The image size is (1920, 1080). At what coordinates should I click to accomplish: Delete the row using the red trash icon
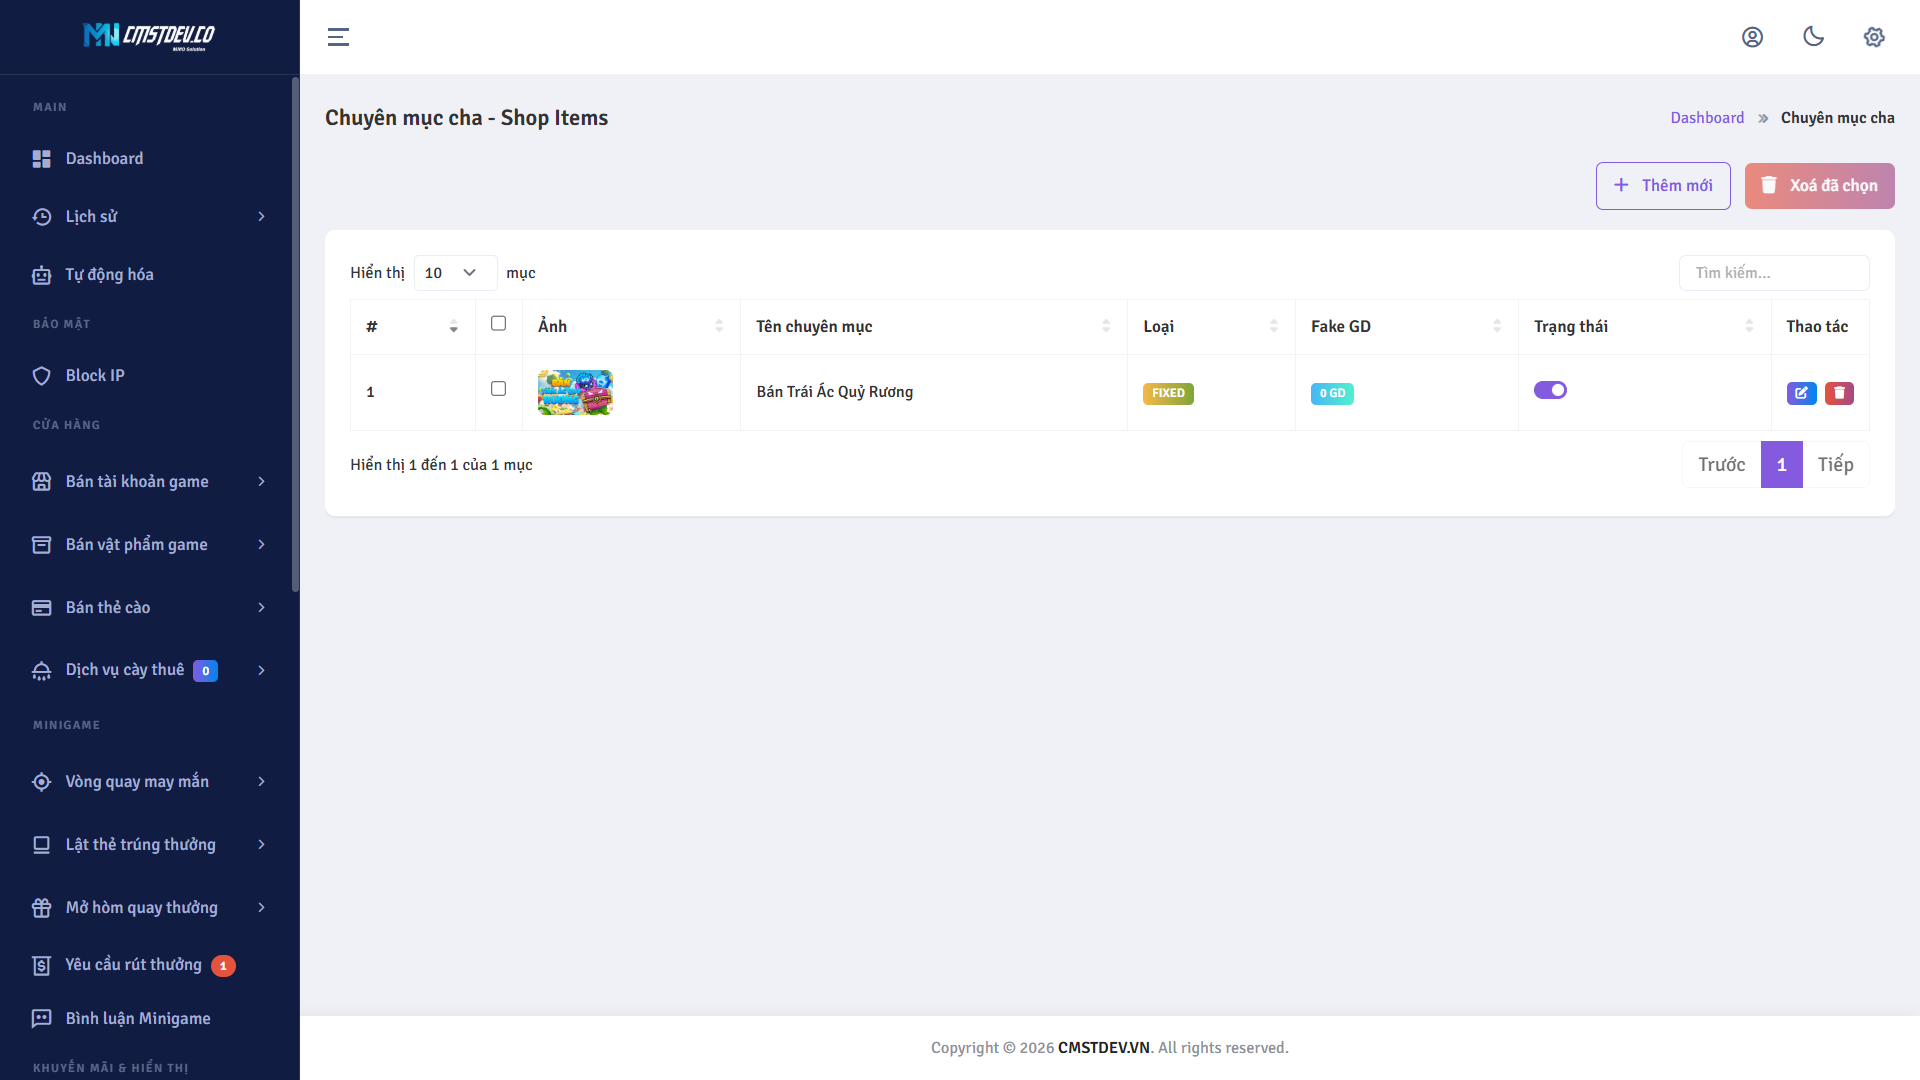tap(1839, 393)
